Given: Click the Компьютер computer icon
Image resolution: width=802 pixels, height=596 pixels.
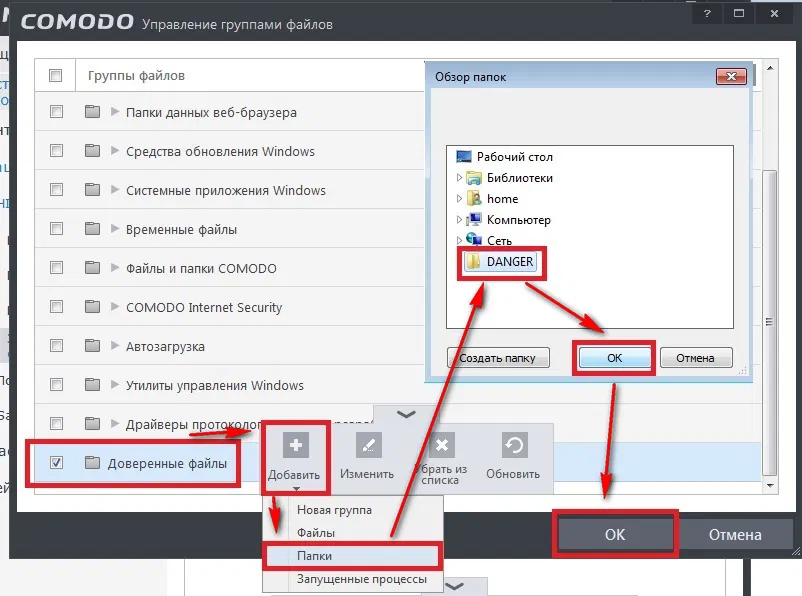Looking at the screenshot, I should 474,219.
